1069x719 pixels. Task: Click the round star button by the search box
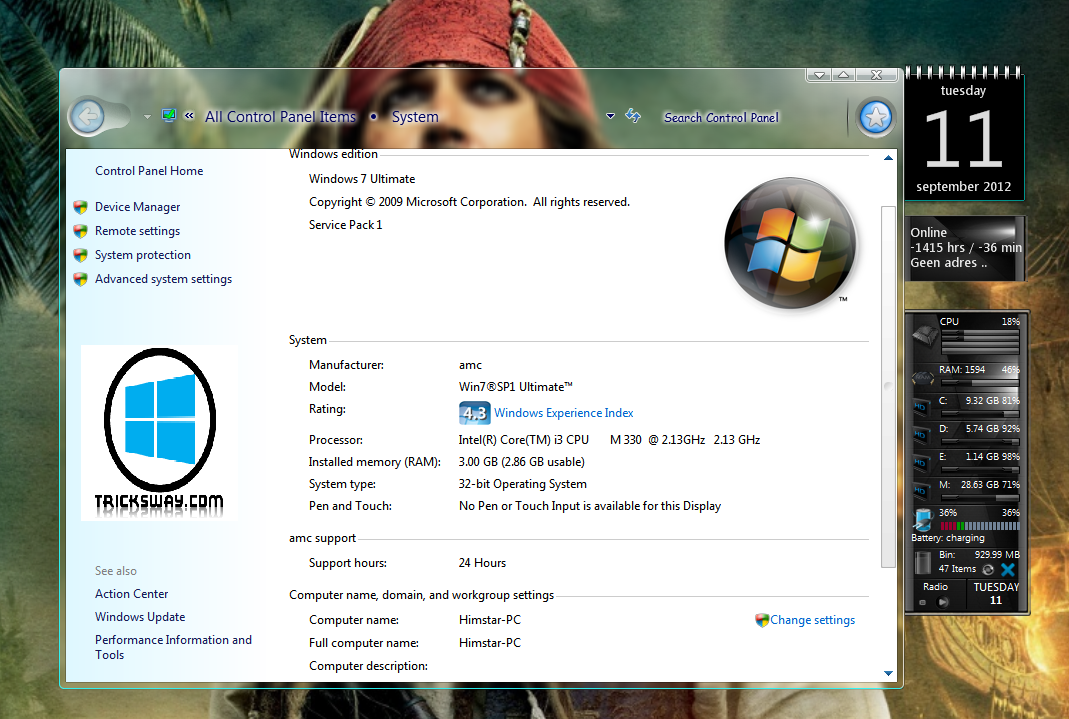(x=876, y=117)
